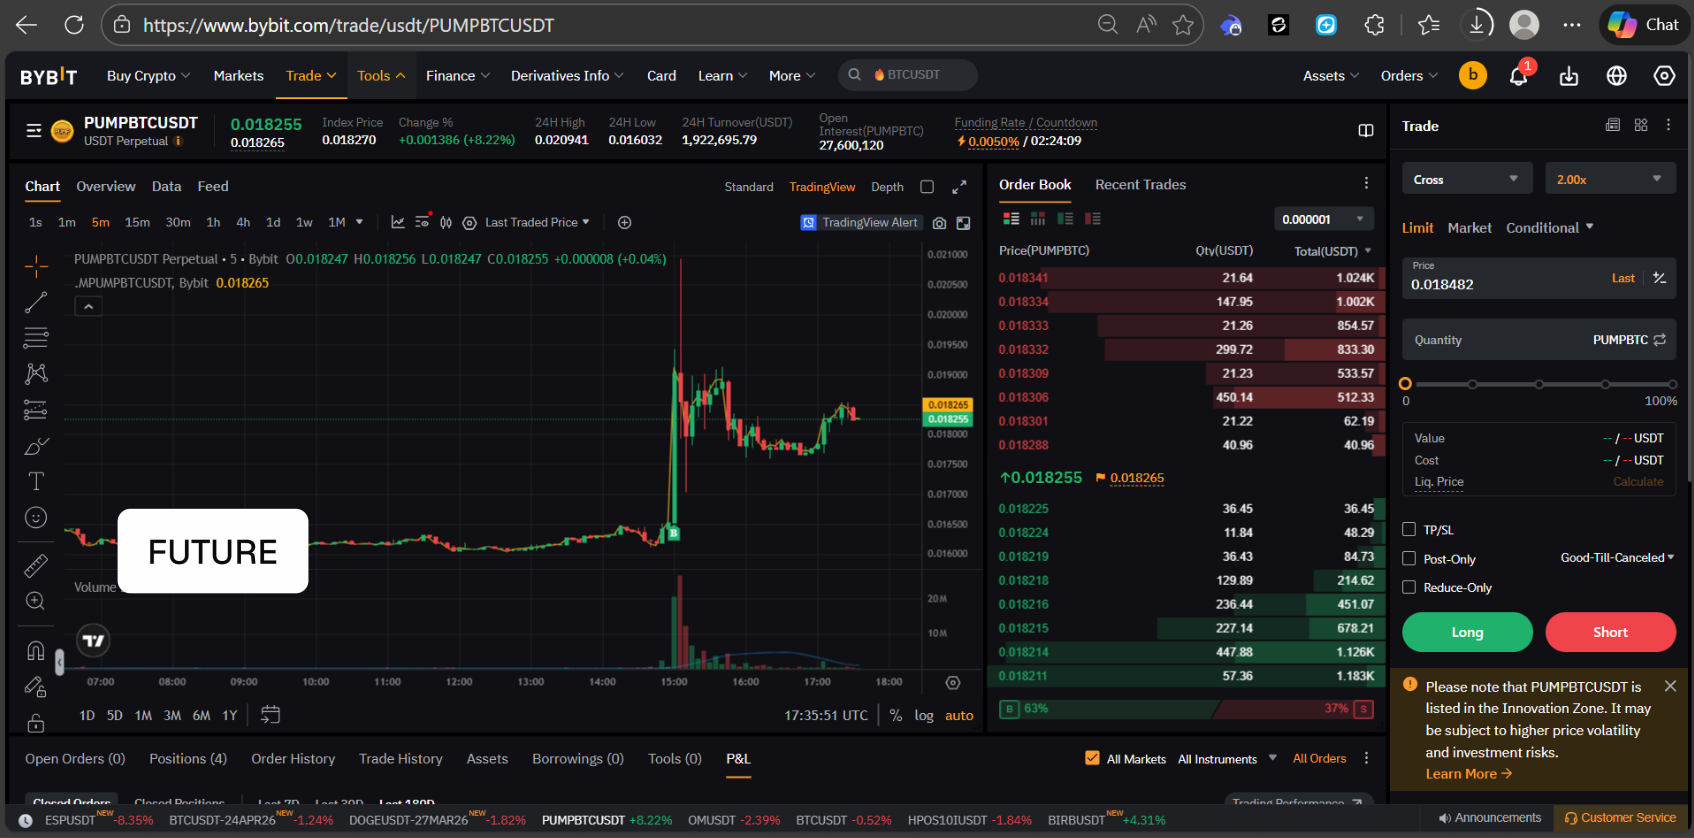The height and width of the screenshot is (838, 1694).
Task: Select the pitchfork pattern tool
Action: (36, 373)
